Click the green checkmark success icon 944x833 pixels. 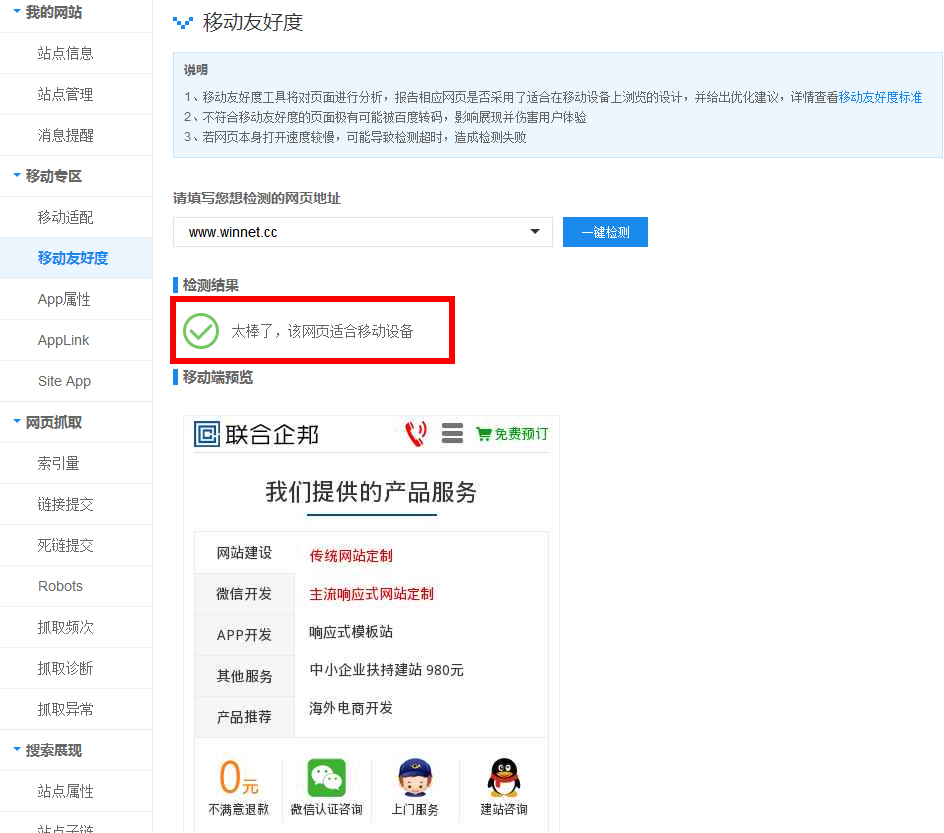tap(200, 331)
